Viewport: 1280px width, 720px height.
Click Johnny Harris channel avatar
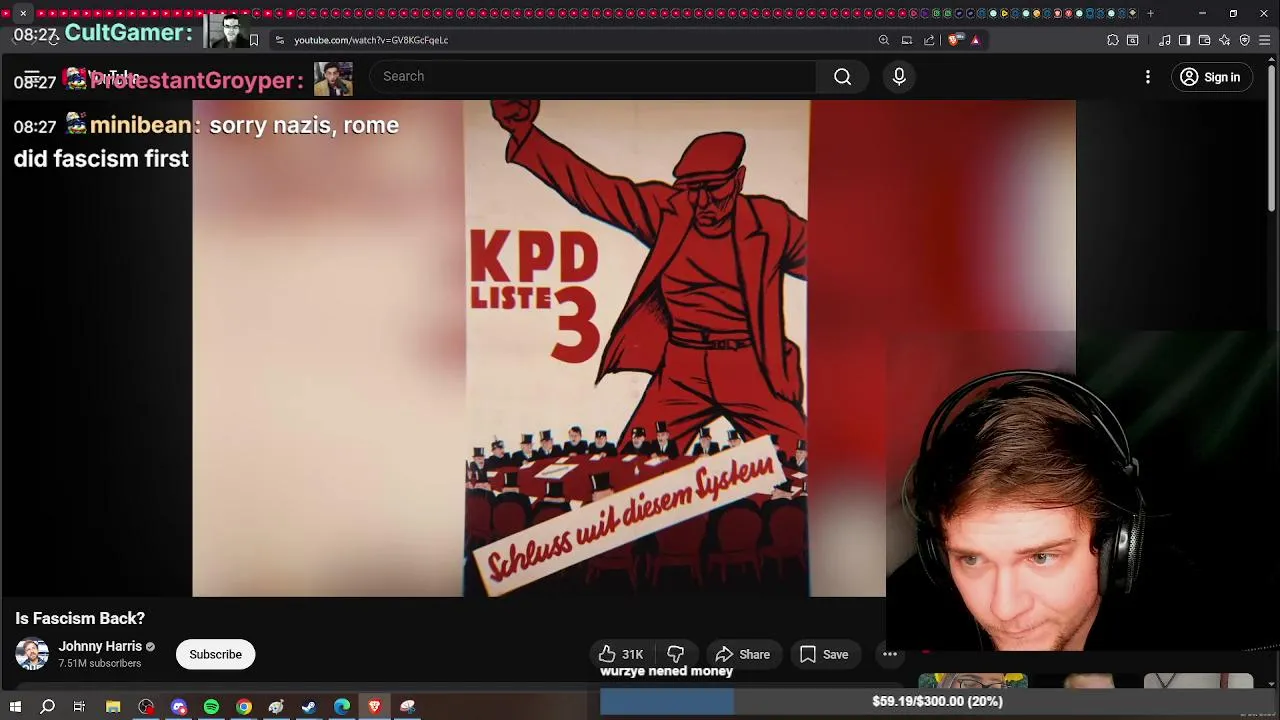32,654
